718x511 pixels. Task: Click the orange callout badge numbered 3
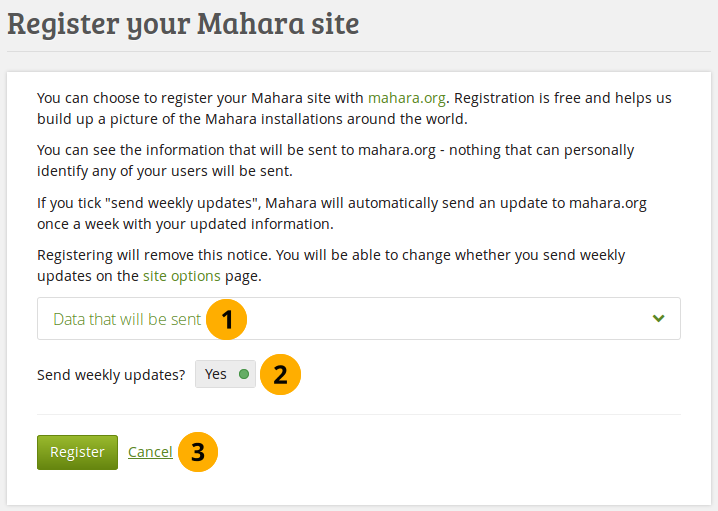coord(198,452)
